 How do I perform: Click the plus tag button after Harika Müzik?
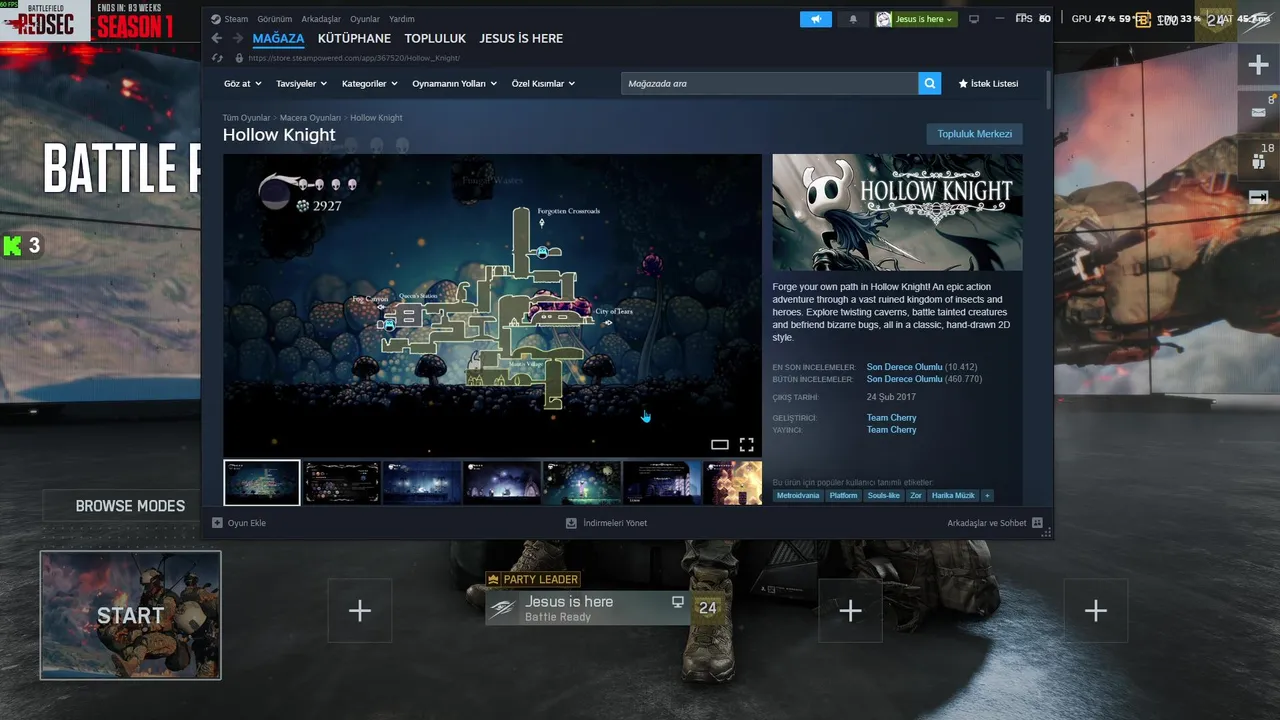[x=987, y=495]
